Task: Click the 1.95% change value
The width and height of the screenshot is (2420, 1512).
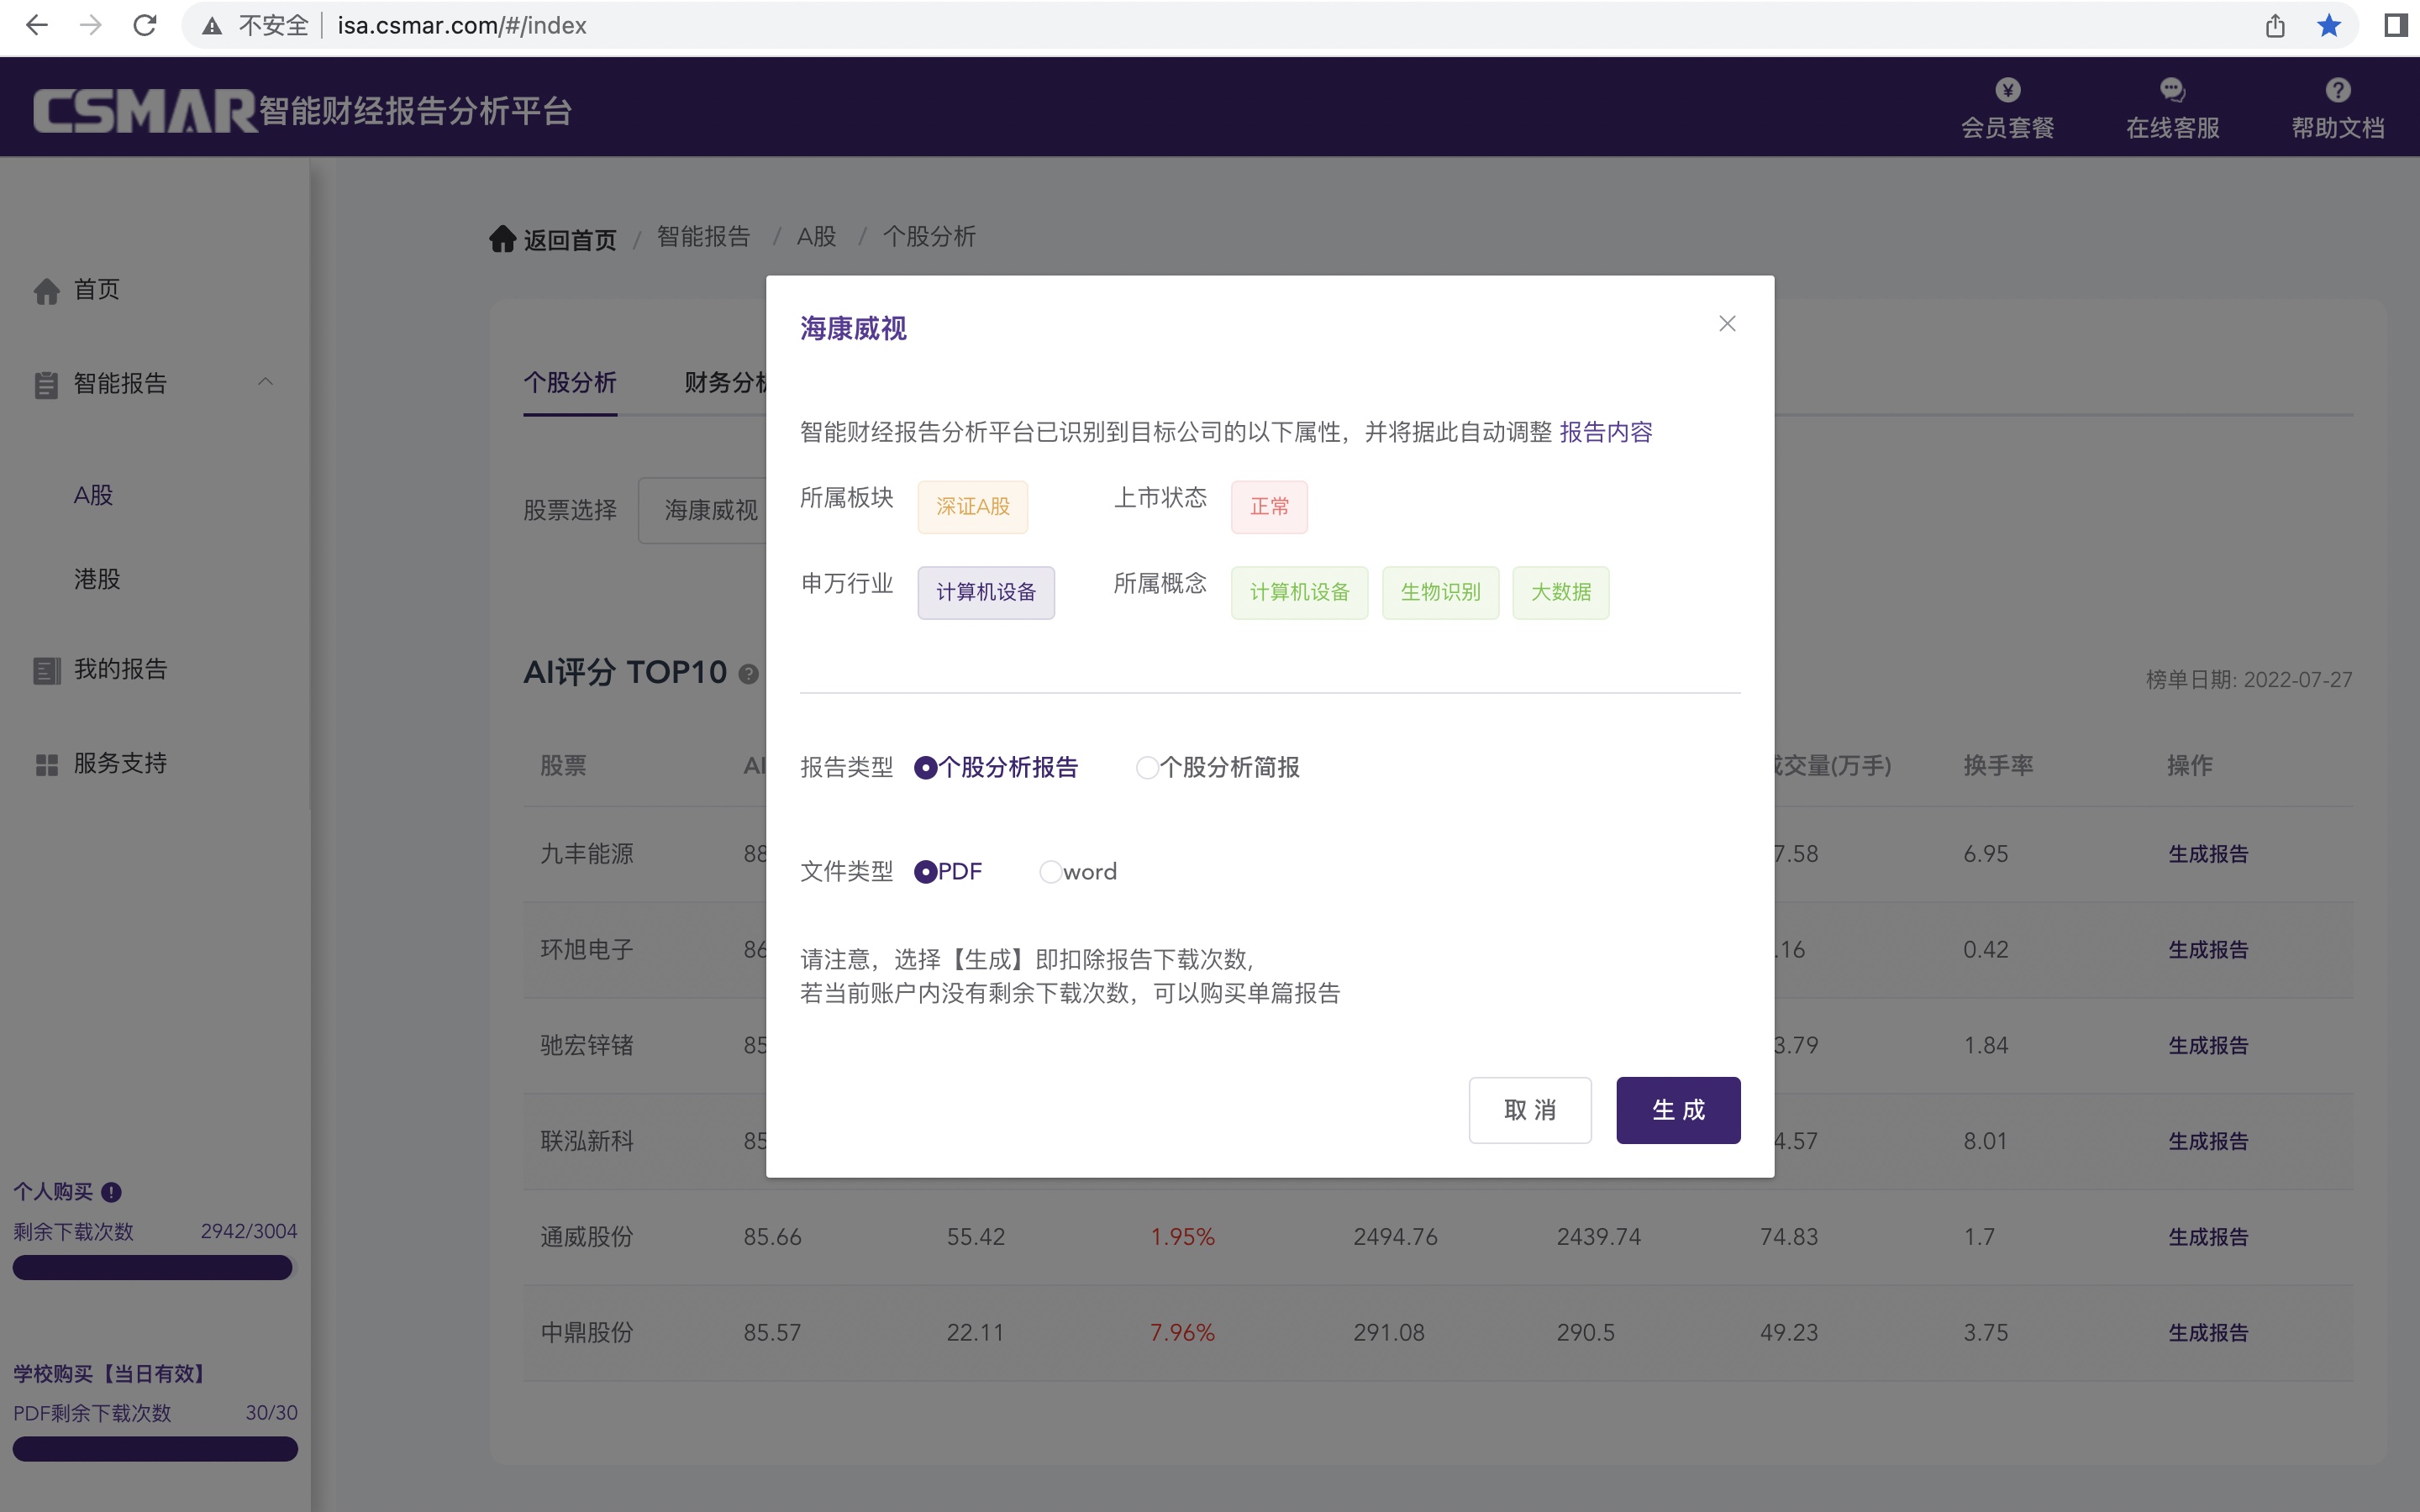Action: coord(1182,1237)
